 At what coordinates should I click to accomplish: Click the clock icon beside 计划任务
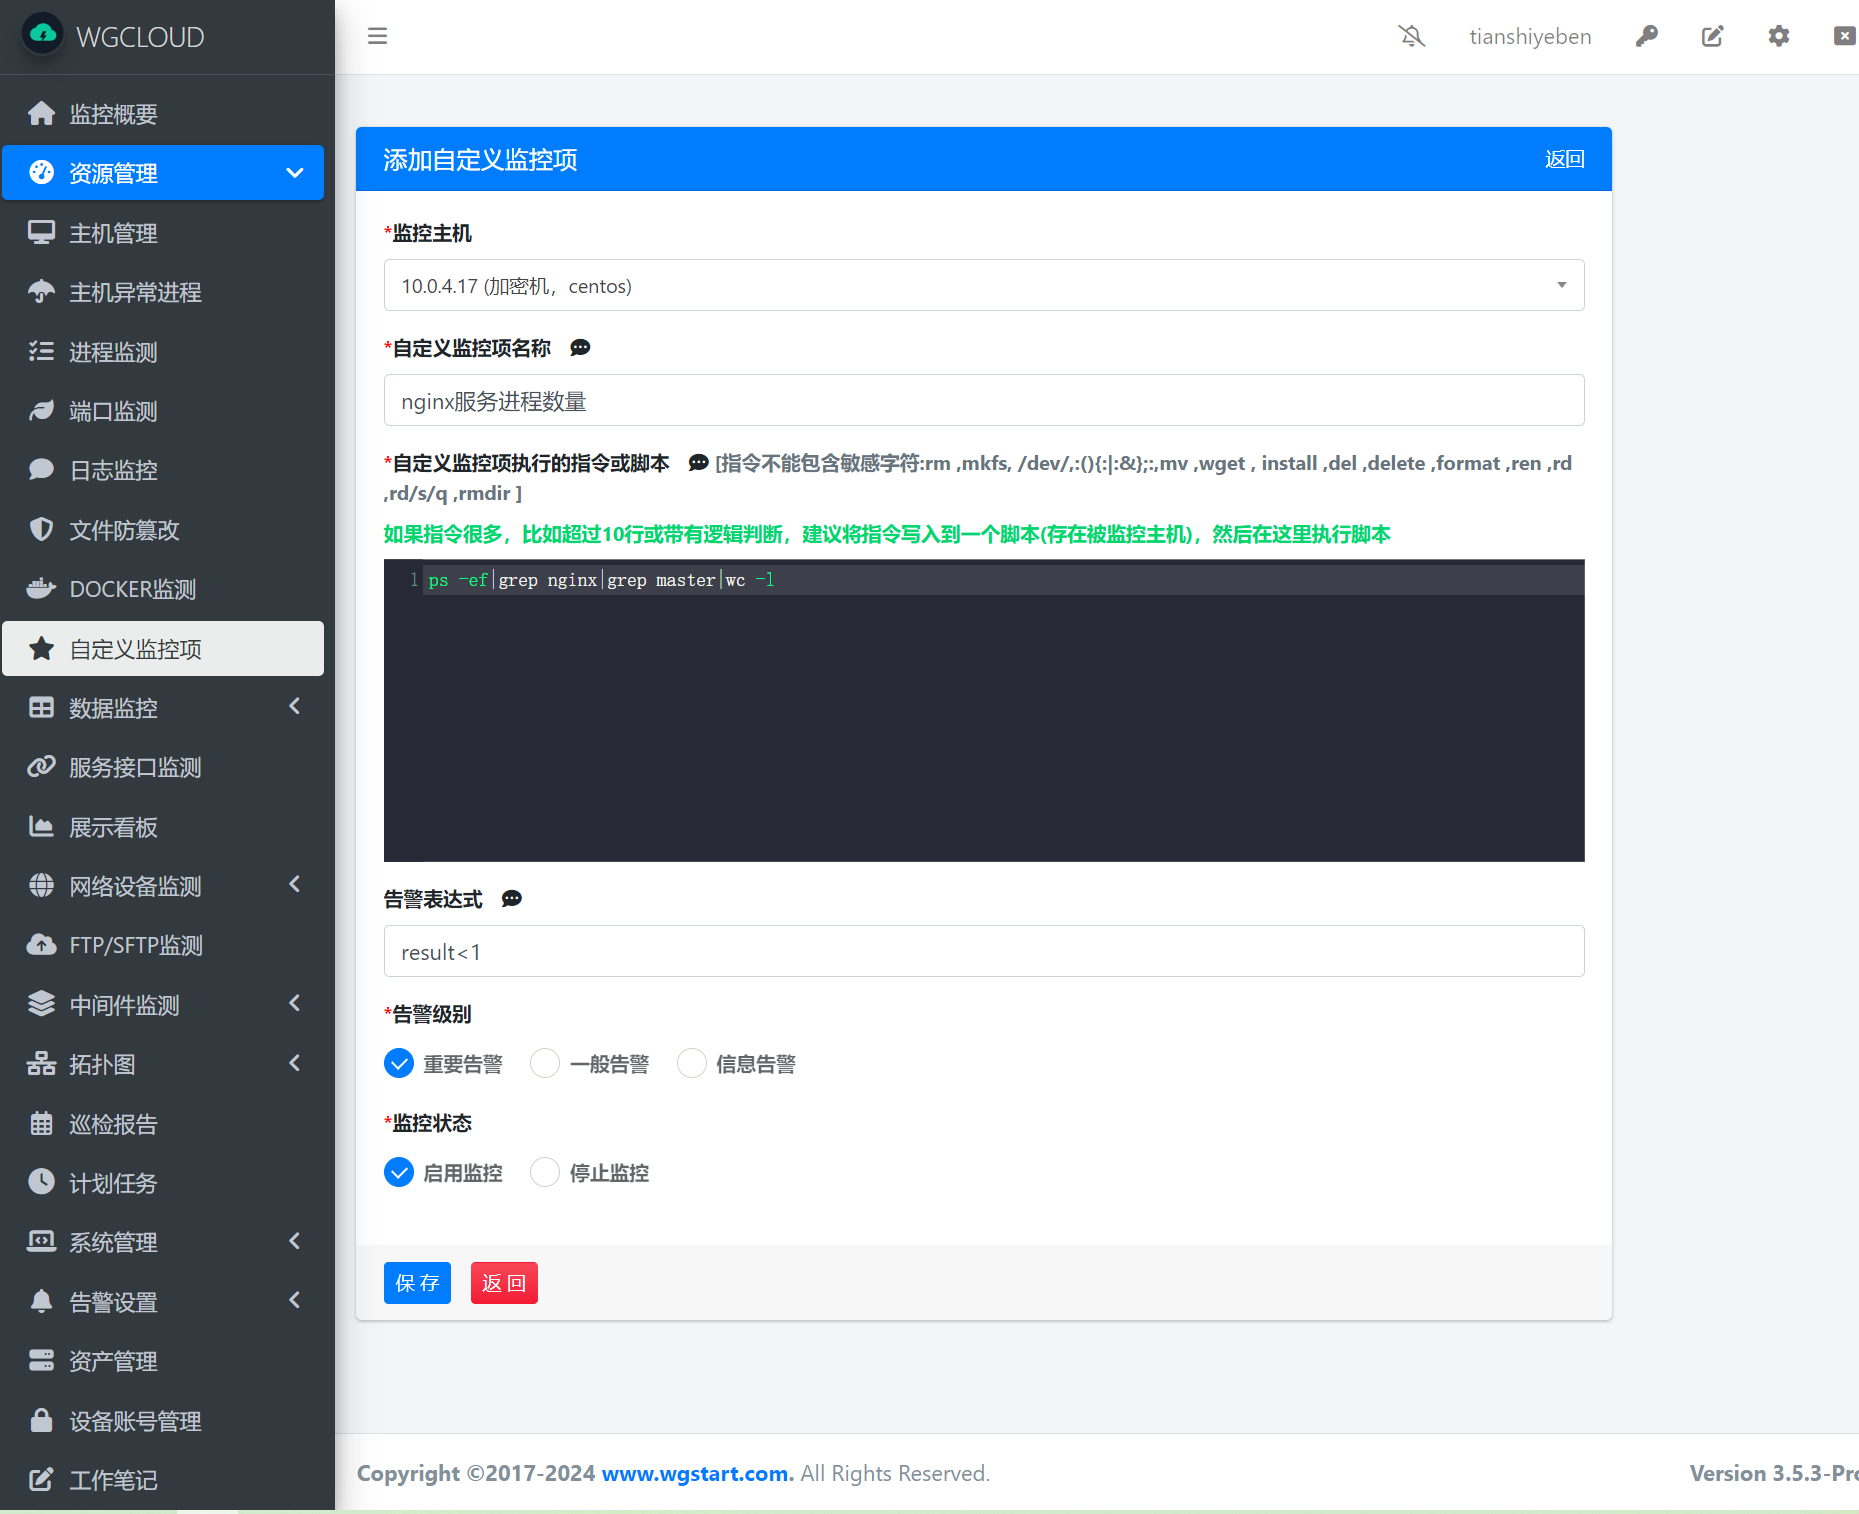41,1182
